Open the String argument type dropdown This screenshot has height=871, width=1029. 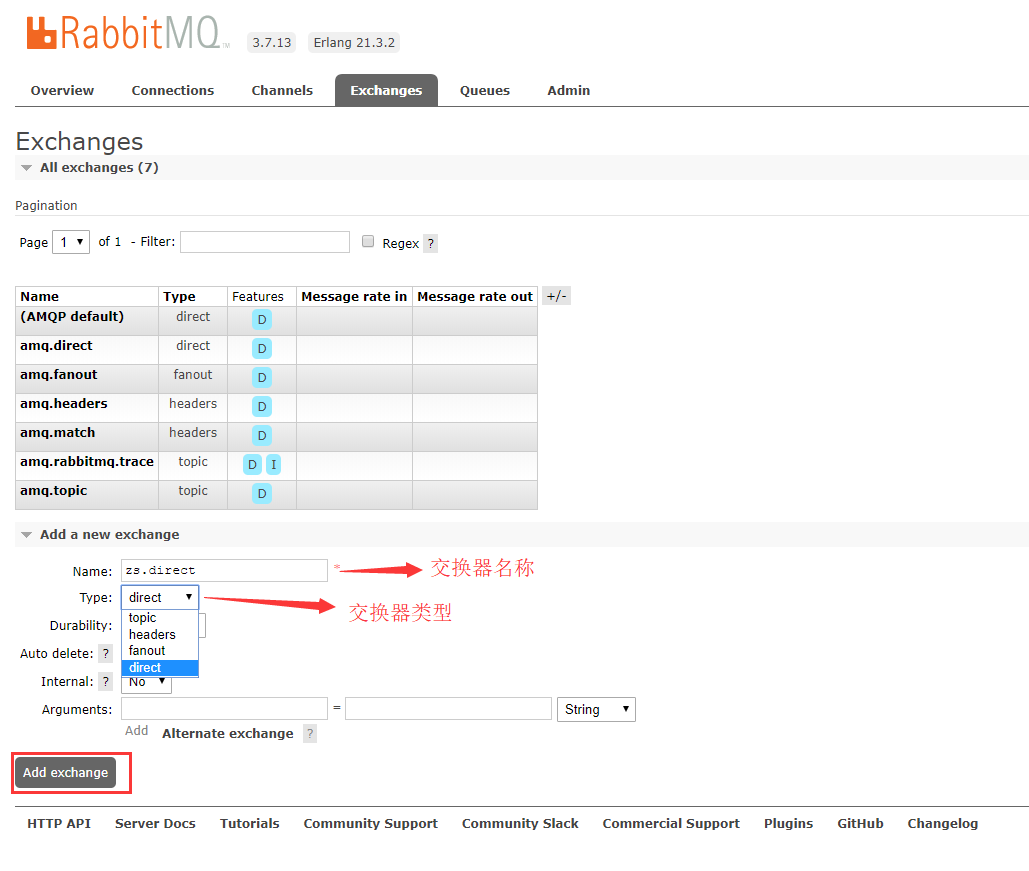596,709
